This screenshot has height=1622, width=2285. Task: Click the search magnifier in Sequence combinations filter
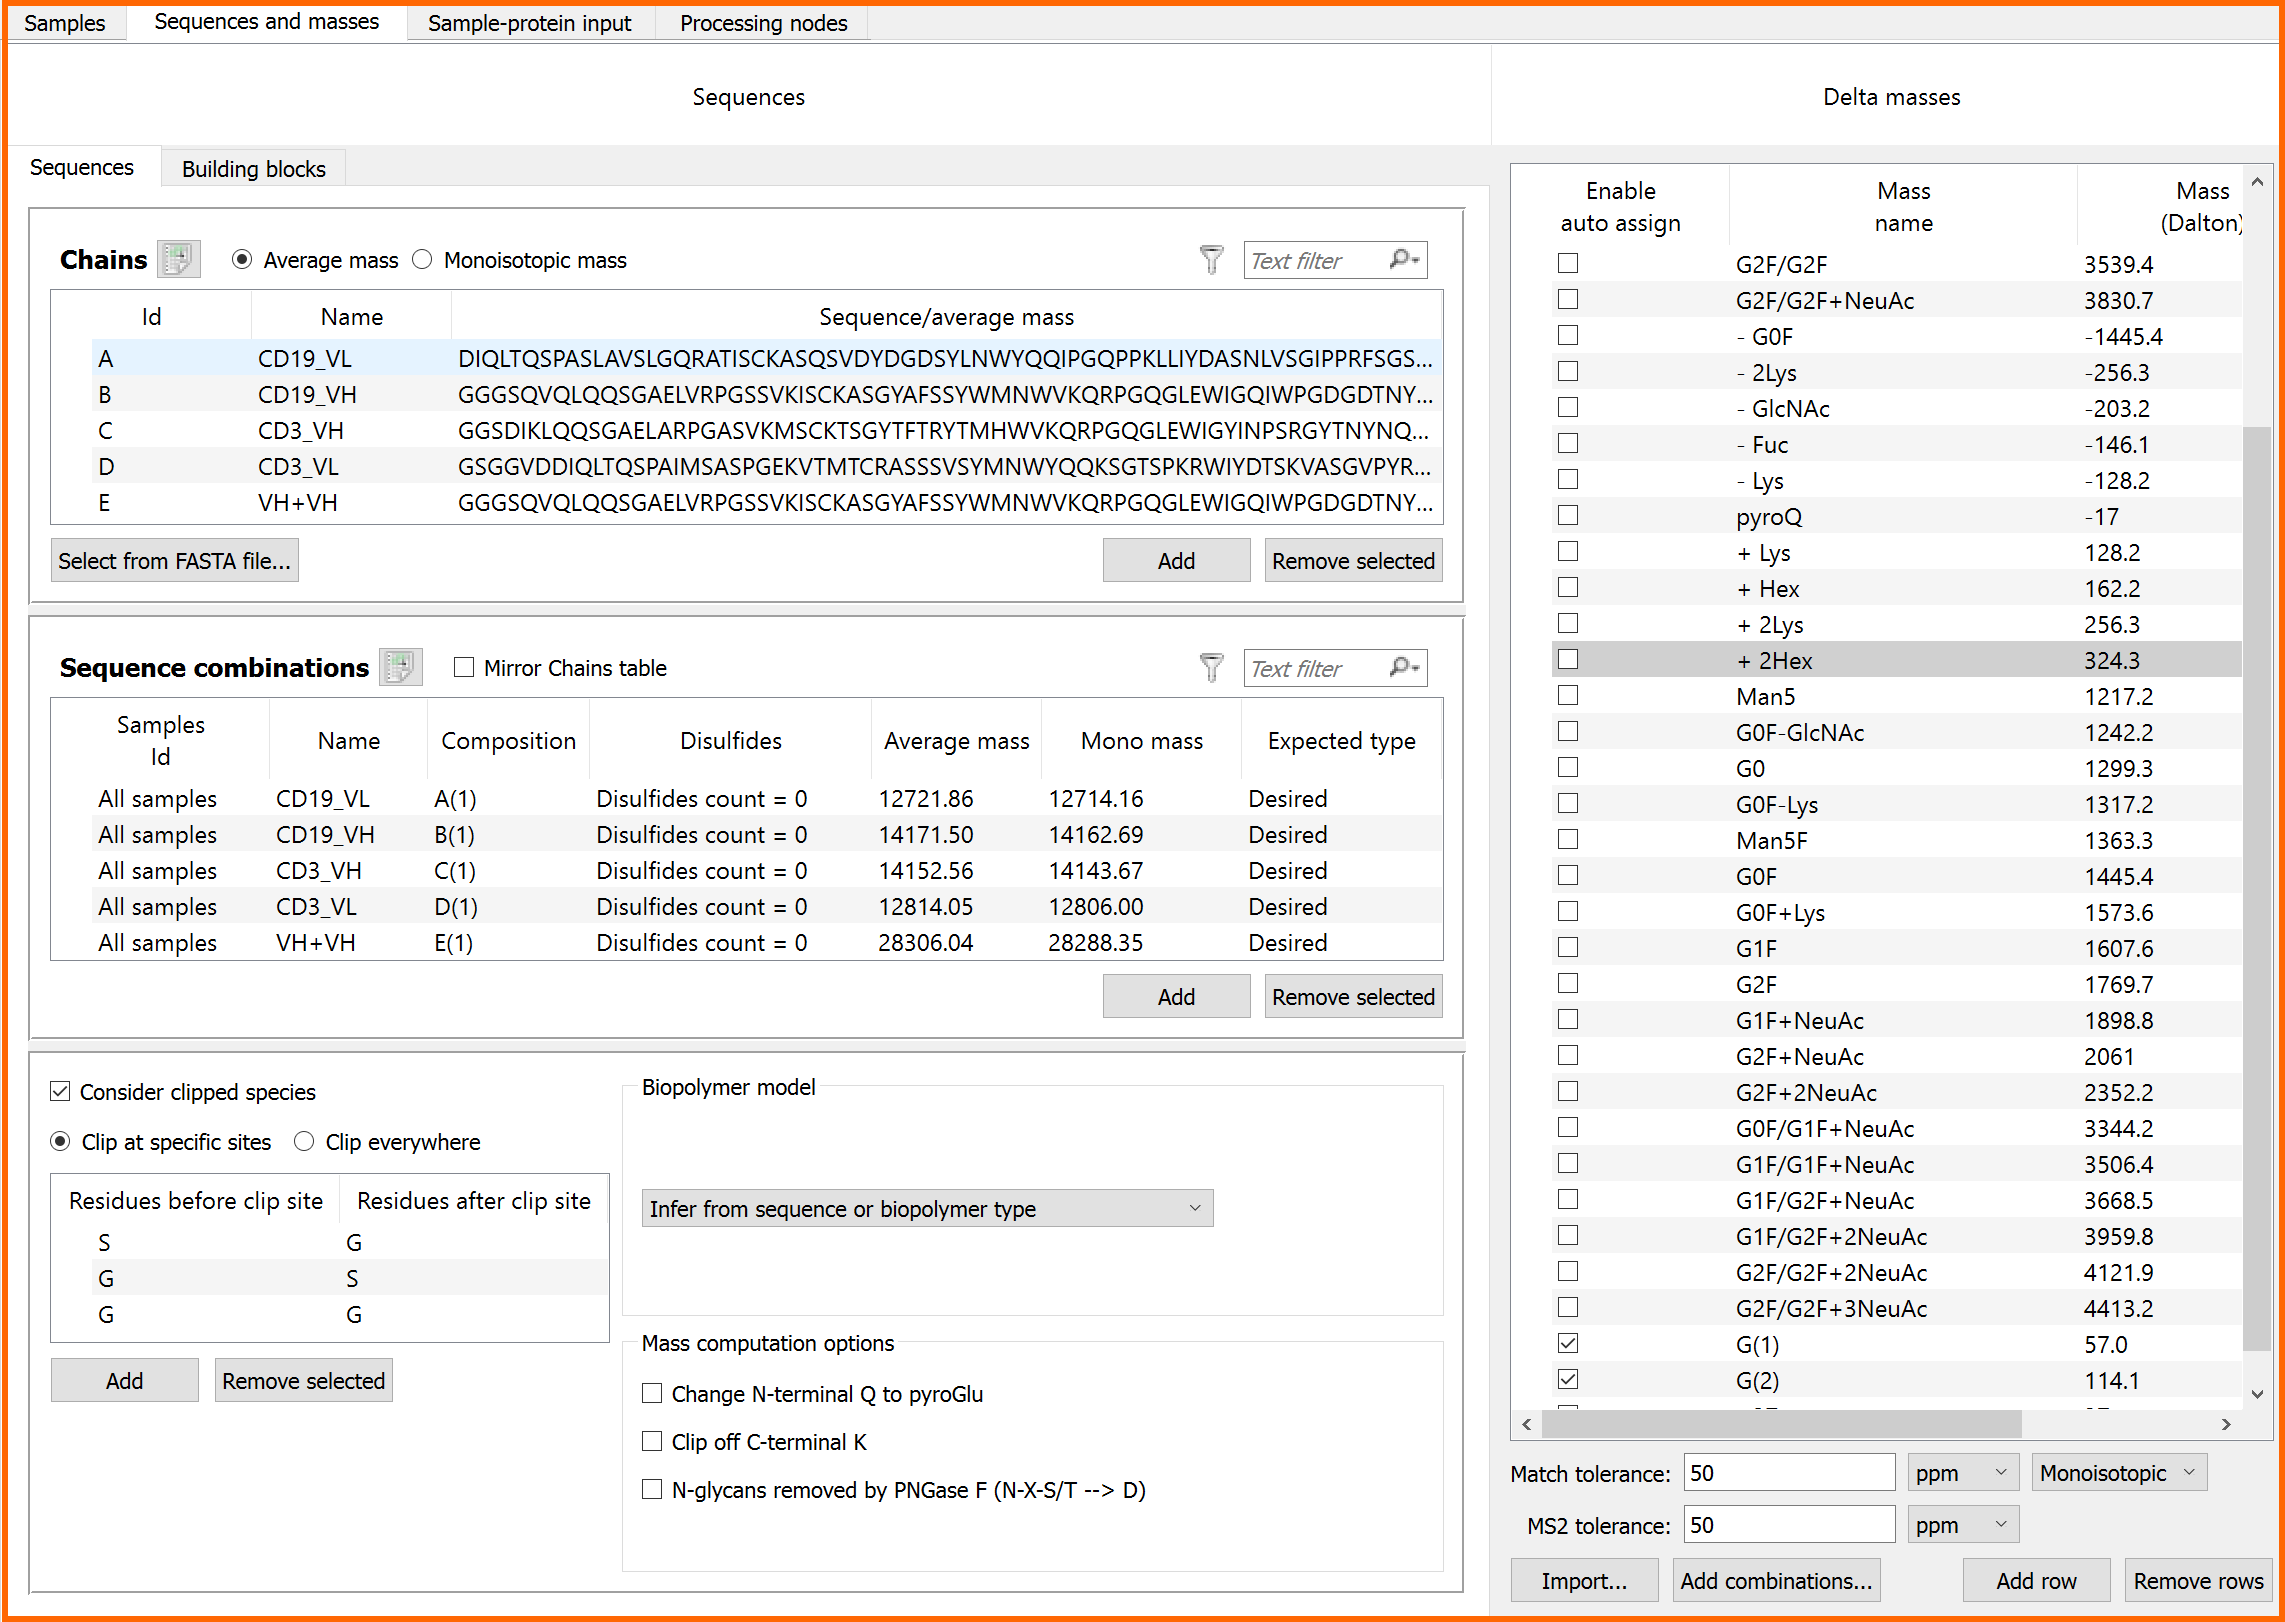coord(1404,667)
